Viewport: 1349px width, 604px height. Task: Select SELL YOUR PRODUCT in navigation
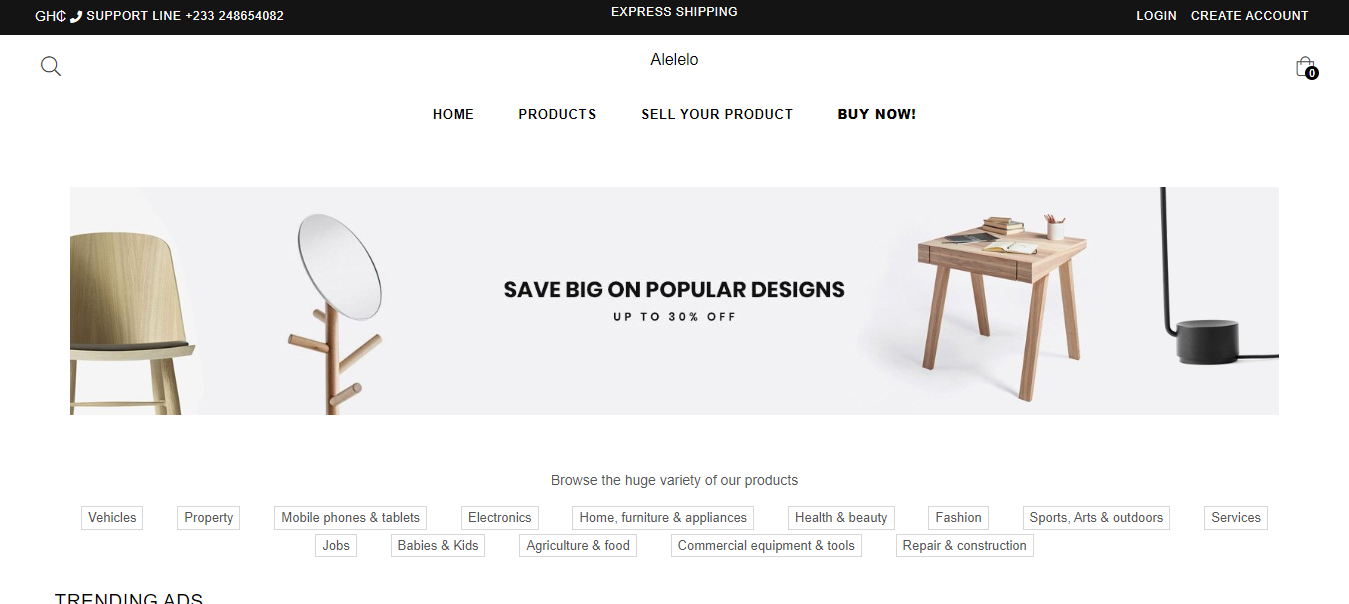point(717,114)
